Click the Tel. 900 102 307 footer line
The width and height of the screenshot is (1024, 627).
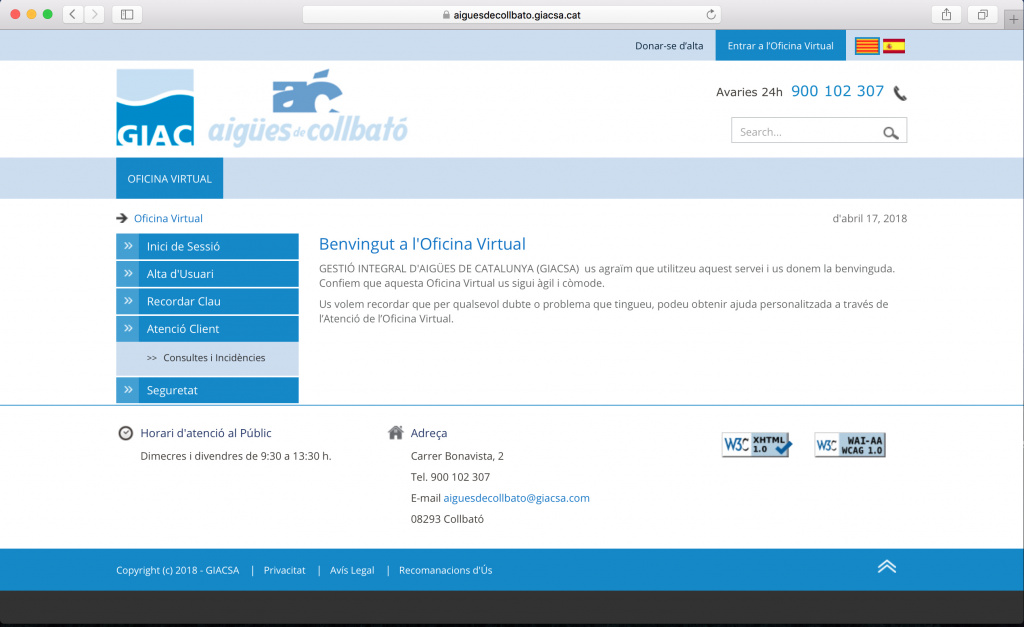click(450, 477)
